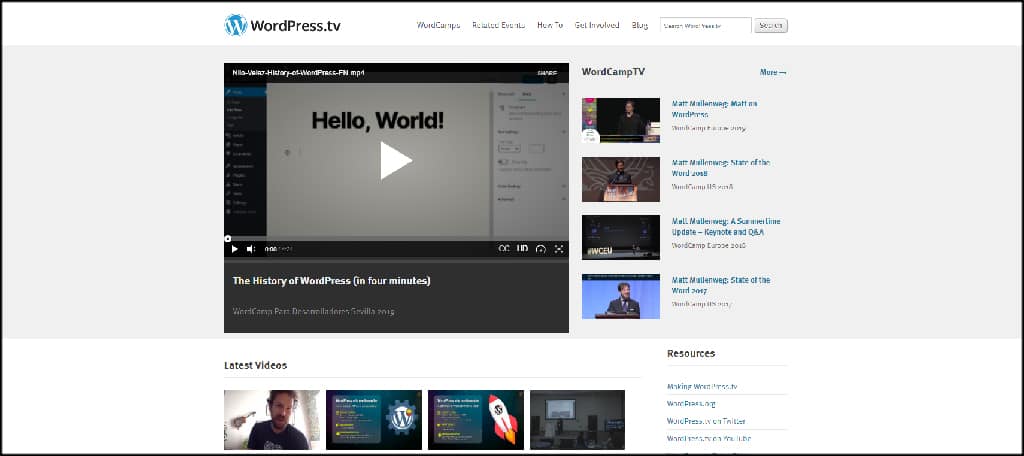Click the Share button on the video
Viewport: 1024px width, 456px height.
coord(547,73)
